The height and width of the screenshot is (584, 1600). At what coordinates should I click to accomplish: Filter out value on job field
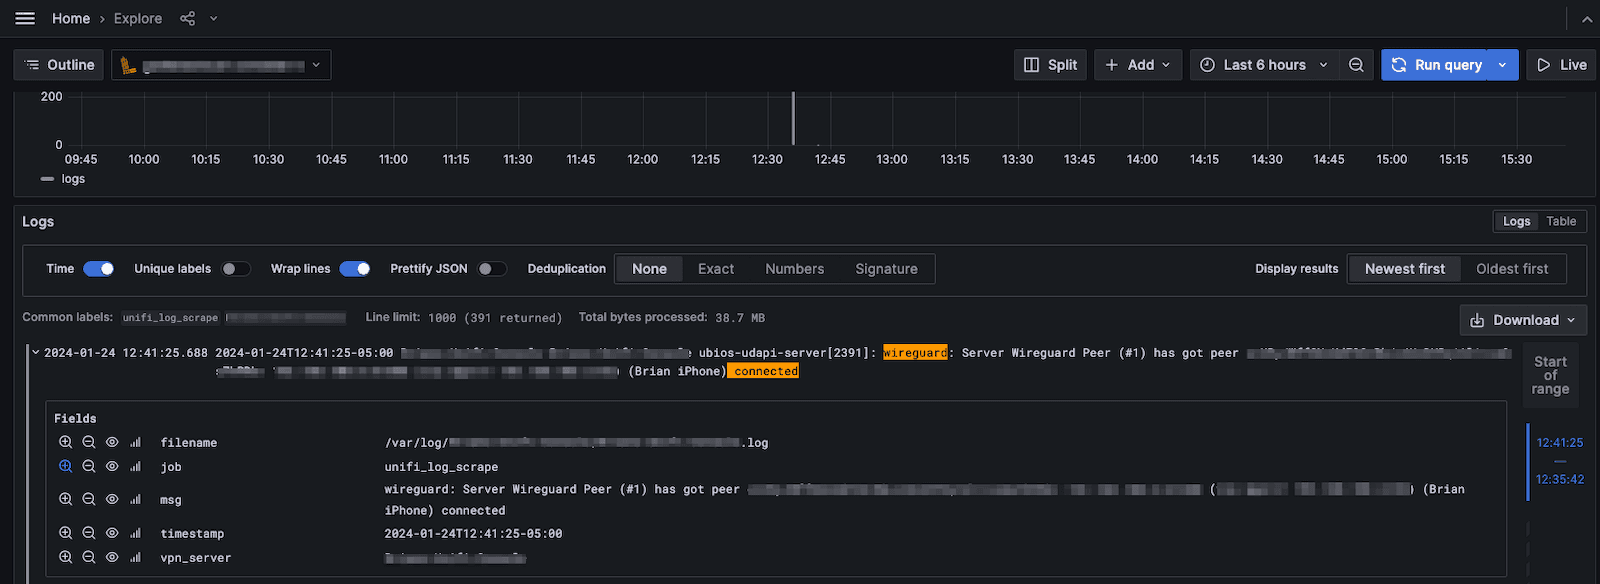89,466
